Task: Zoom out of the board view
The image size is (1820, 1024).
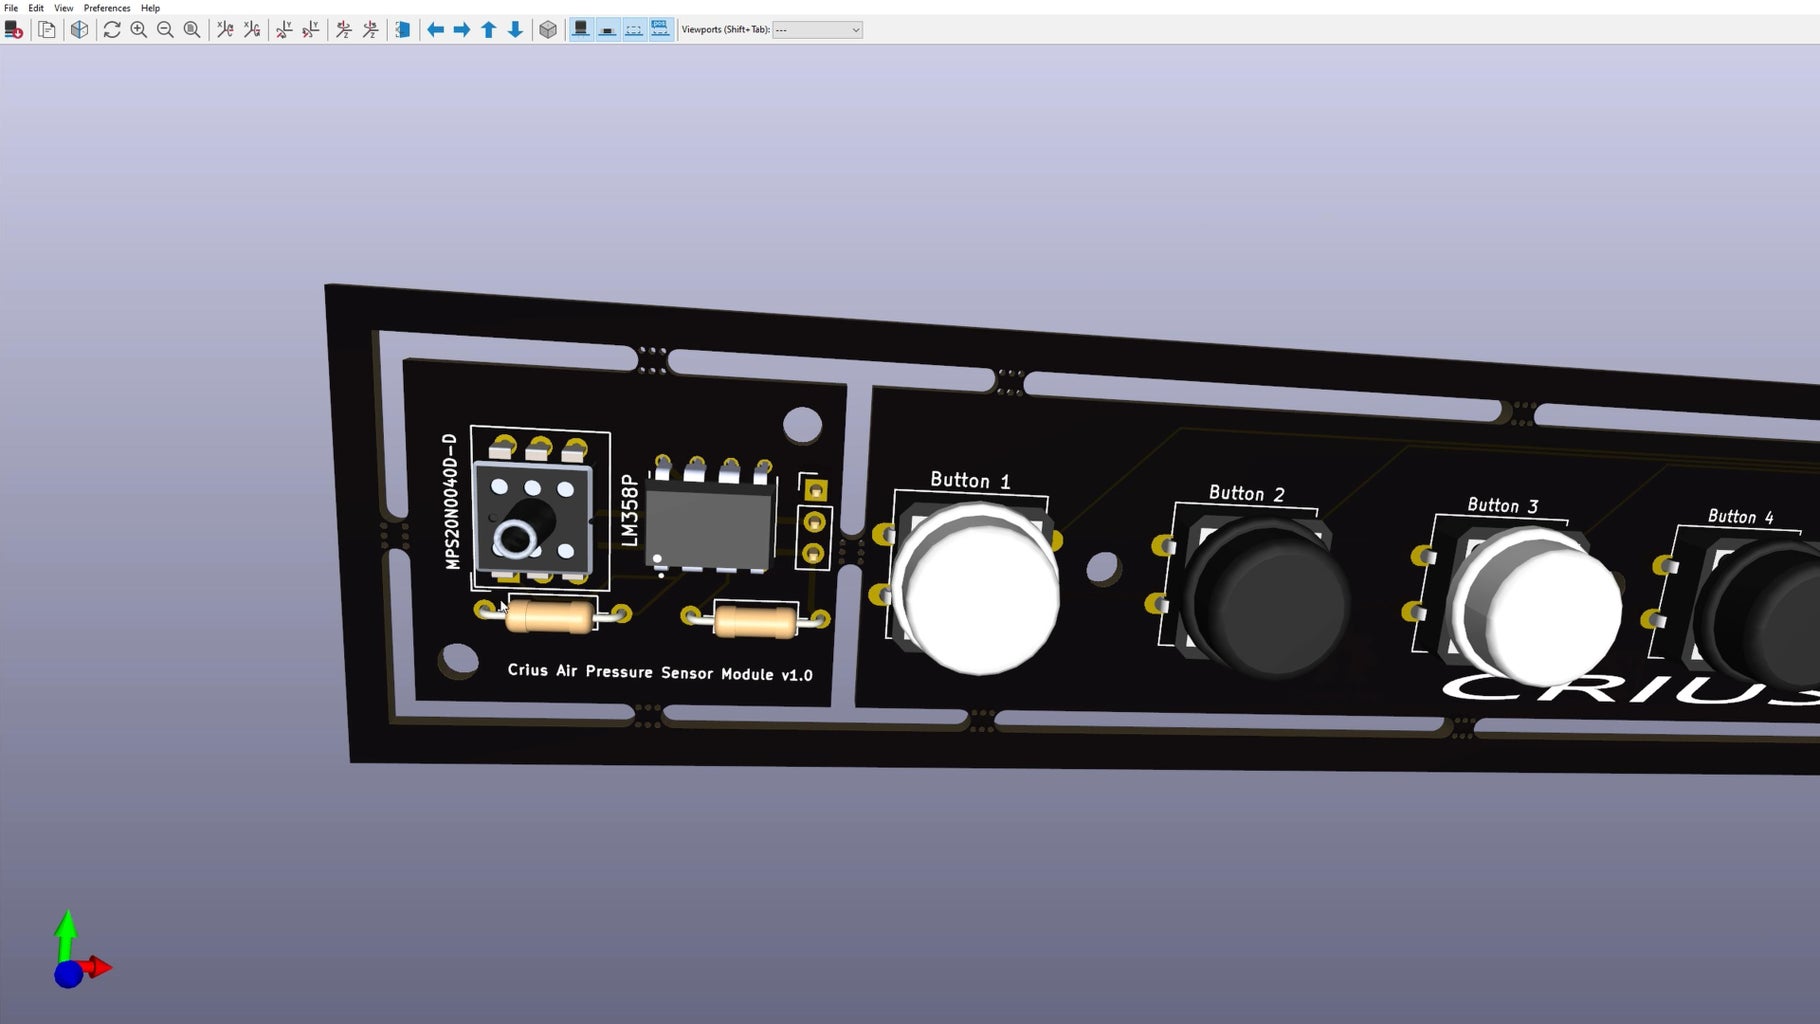Action: pos(163,29)
